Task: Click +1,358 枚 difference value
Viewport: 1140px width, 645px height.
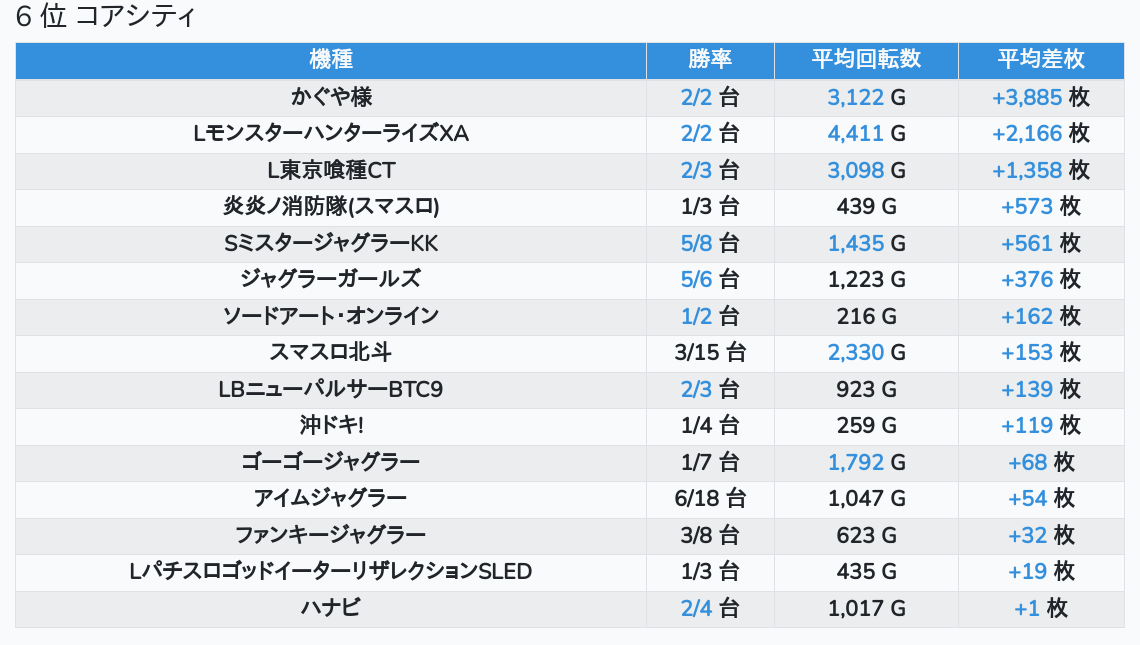Action: pos(1040,170)
